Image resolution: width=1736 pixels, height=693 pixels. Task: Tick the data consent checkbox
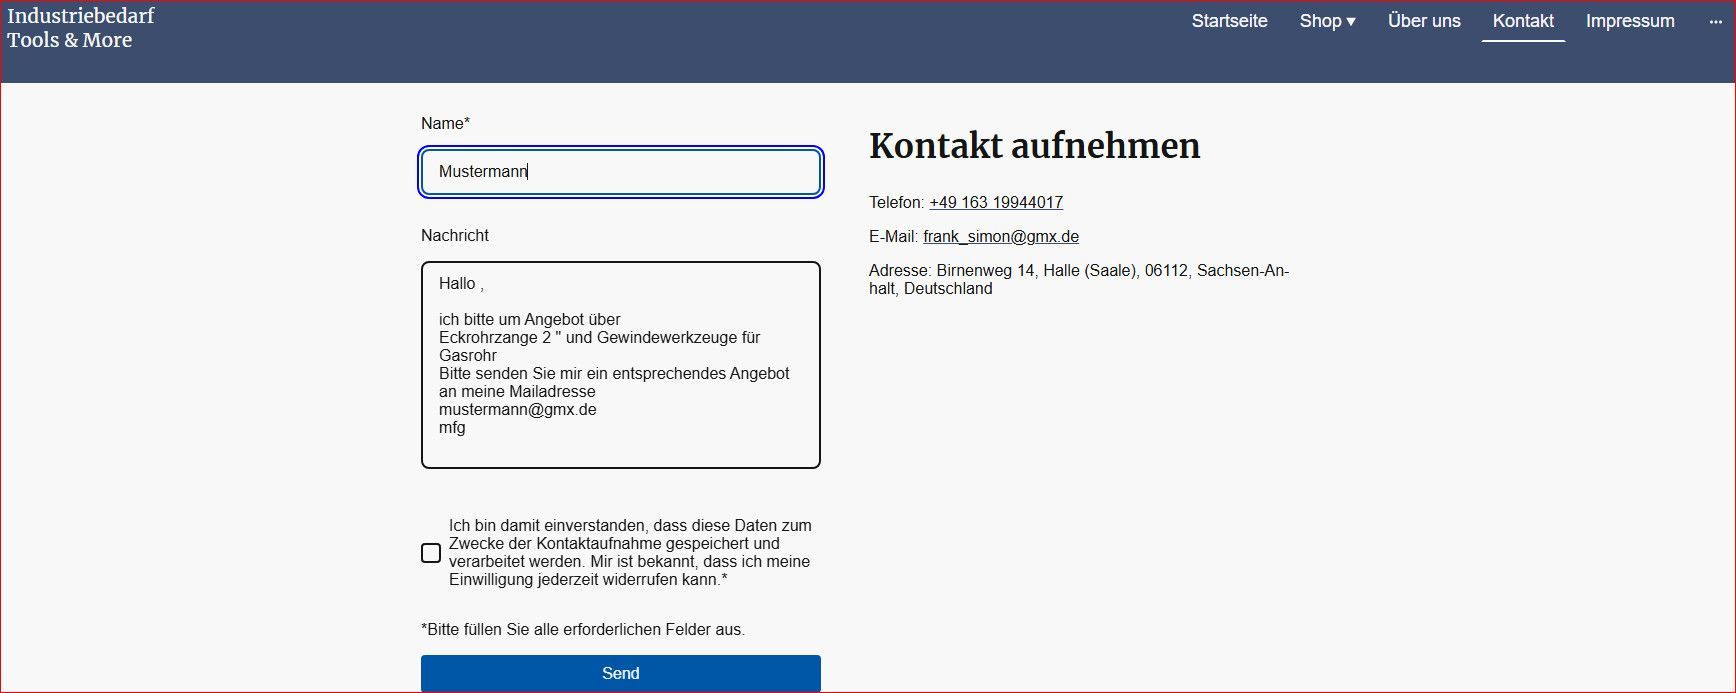(431, 553)
